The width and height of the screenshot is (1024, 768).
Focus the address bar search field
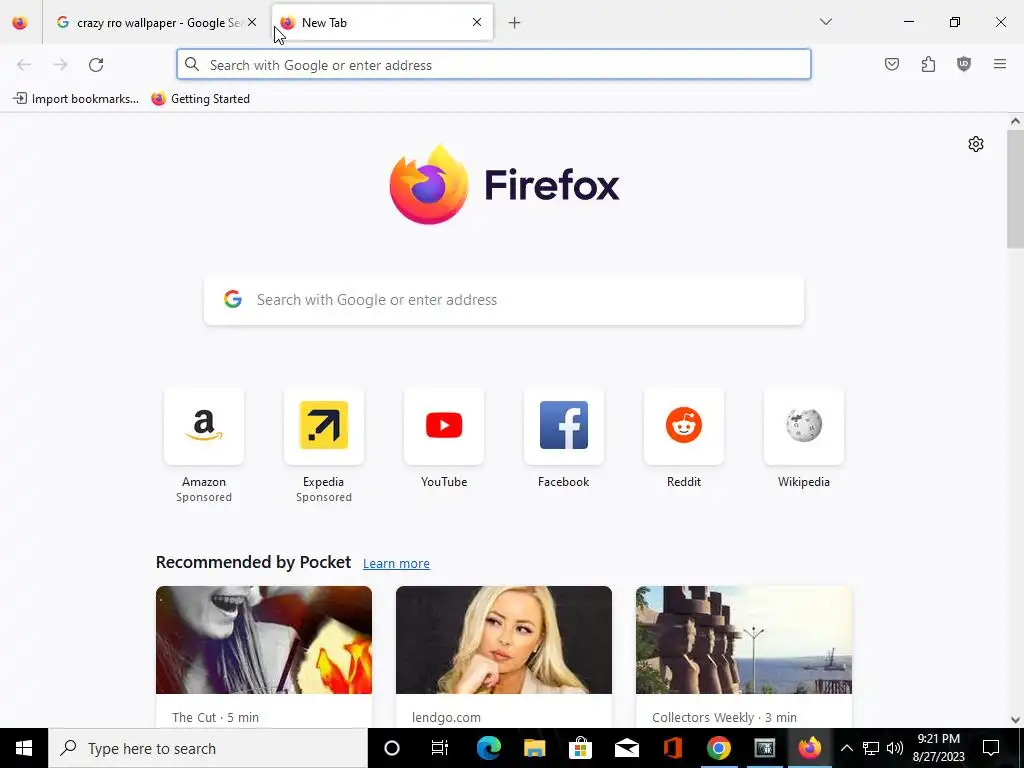[x=494, y=64]
